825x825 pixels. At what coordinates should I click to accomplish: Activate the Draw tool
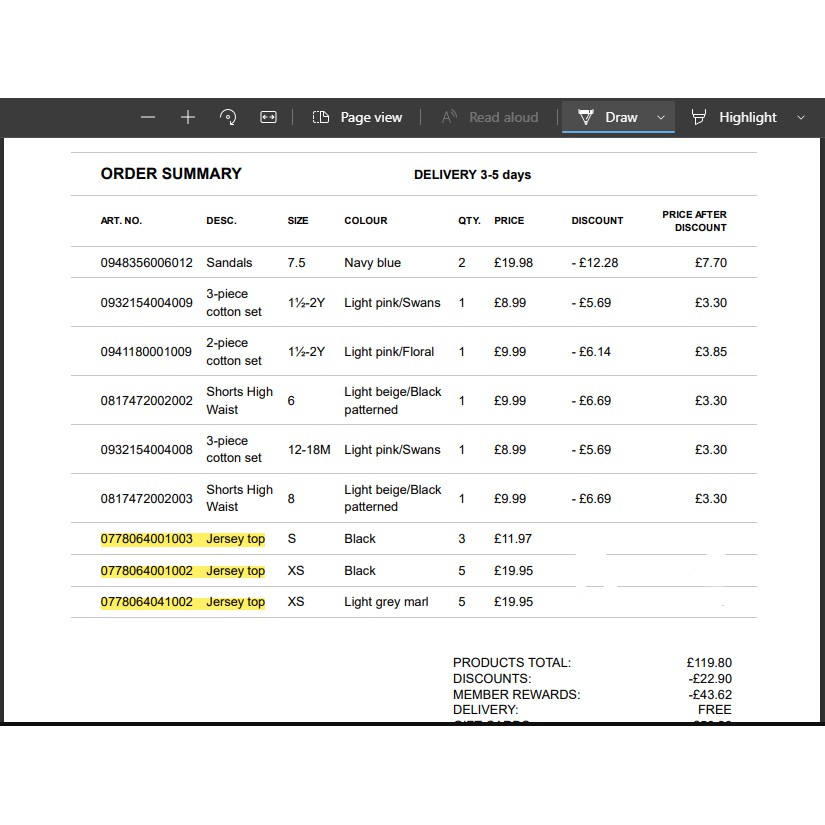608,117
